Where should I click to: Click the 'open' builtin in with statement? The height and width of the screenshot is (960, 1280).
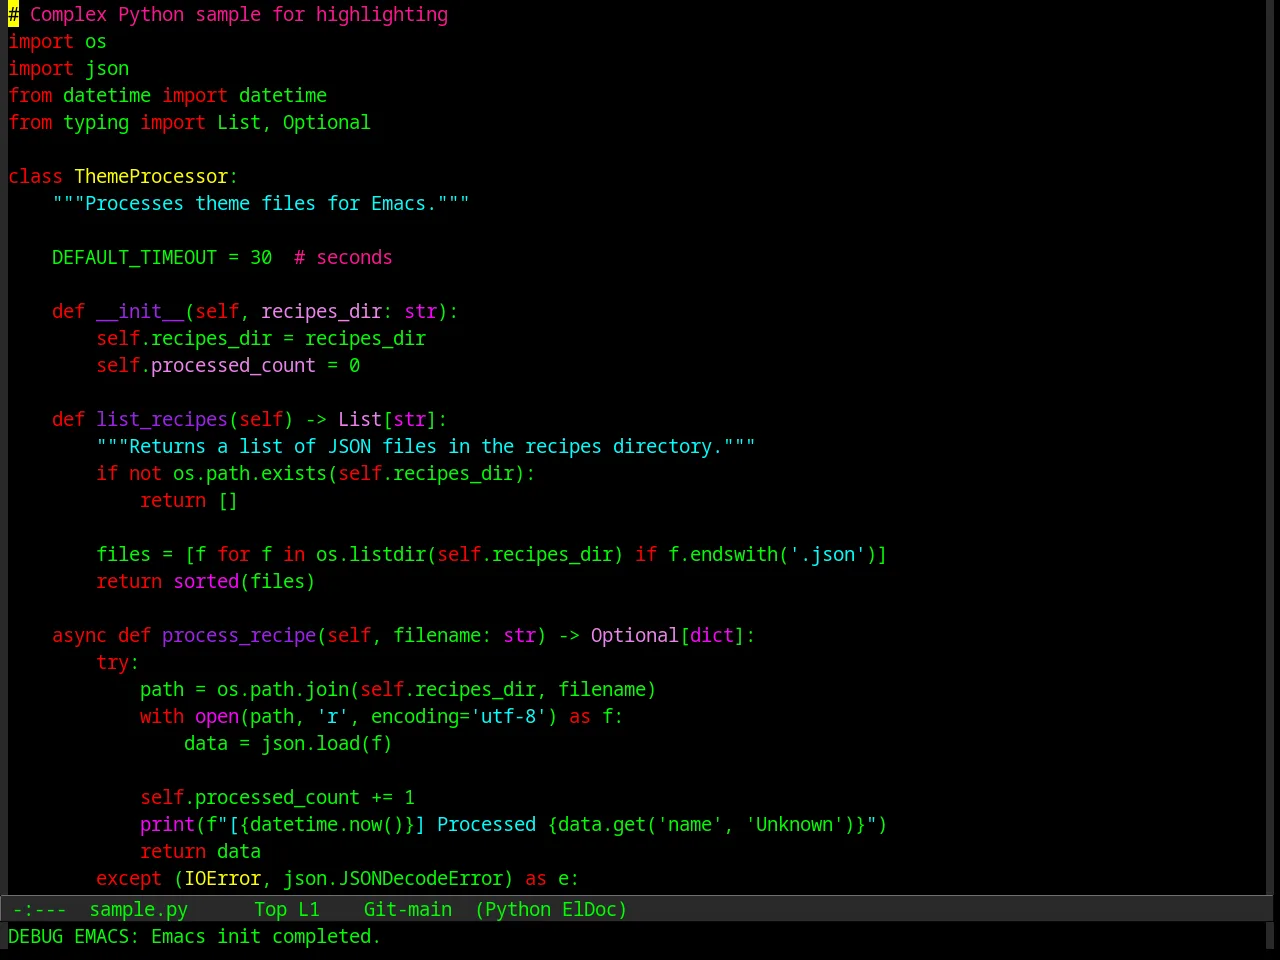click(x=217, y=716)
